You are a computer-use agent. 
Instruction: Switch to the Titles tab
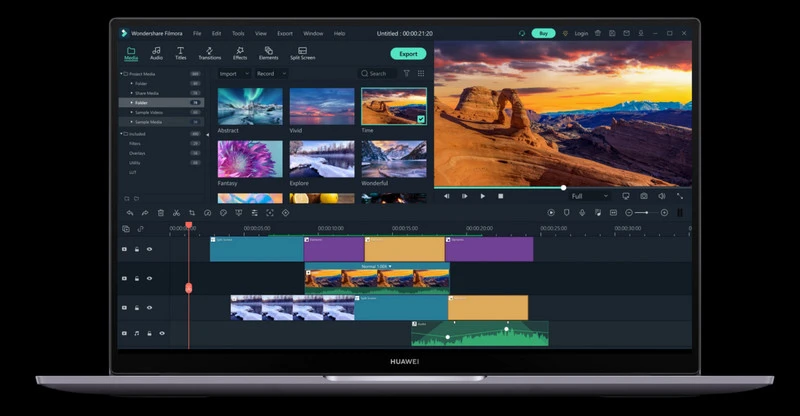point(181,53)
